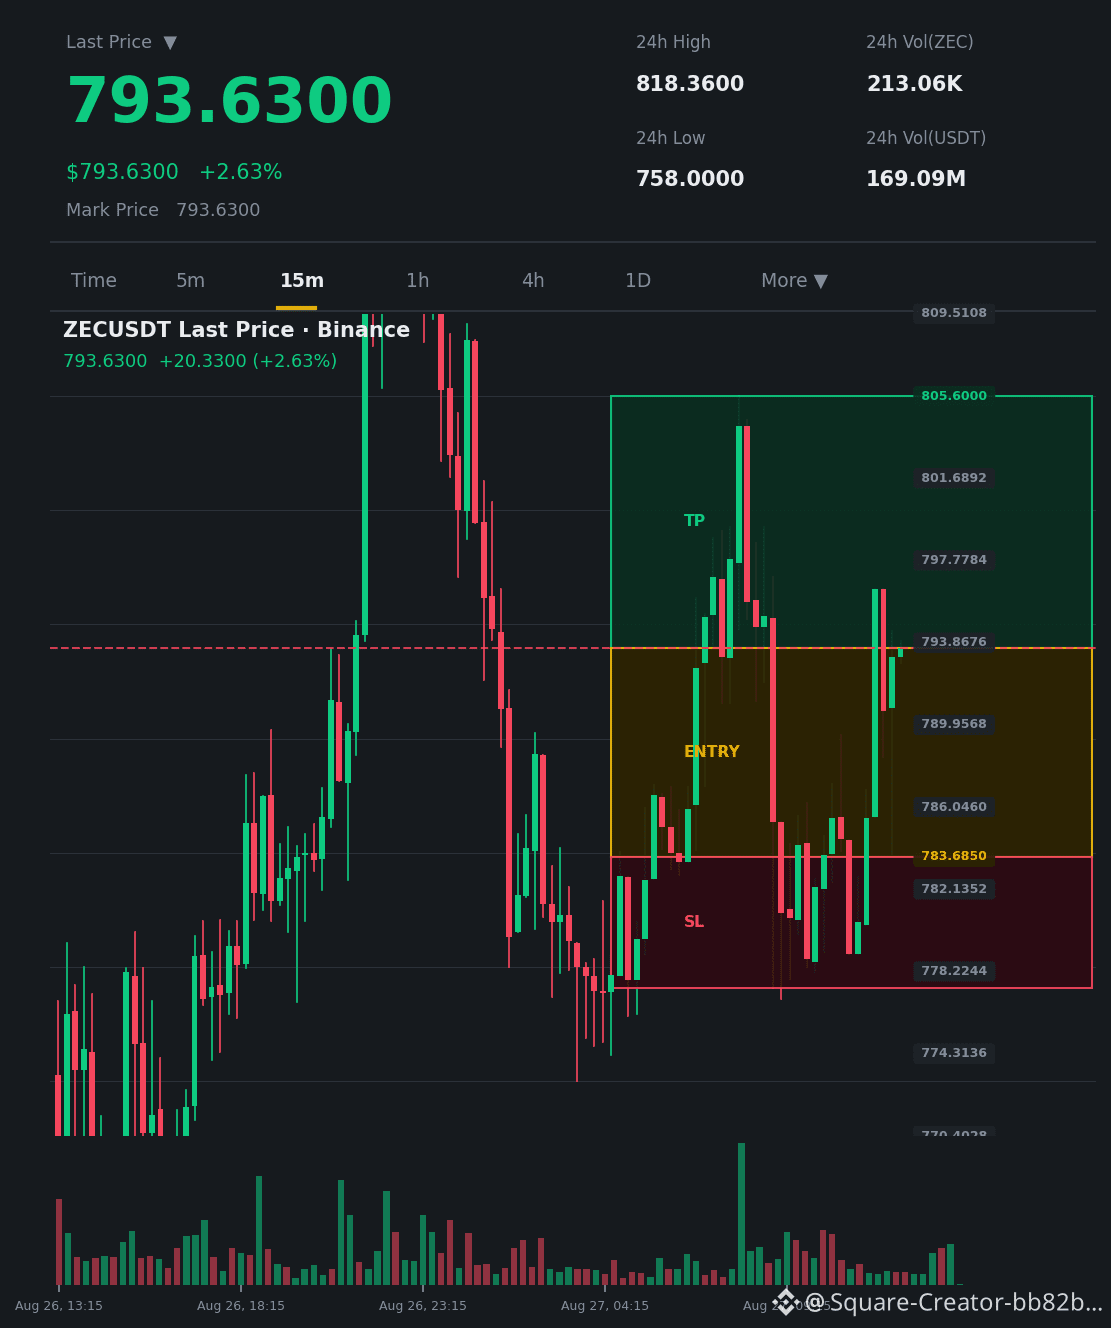Click the 783.6850 entry price tag
Image resolution: width=1111 pixels, height=1328 pixels.
click(954, 856)
